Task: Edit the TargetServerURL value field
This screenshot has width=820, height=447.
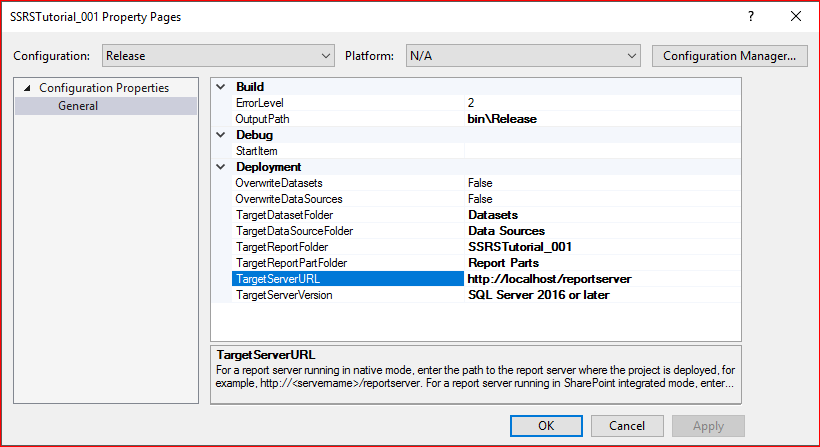Action: click(x=549, y=279)
